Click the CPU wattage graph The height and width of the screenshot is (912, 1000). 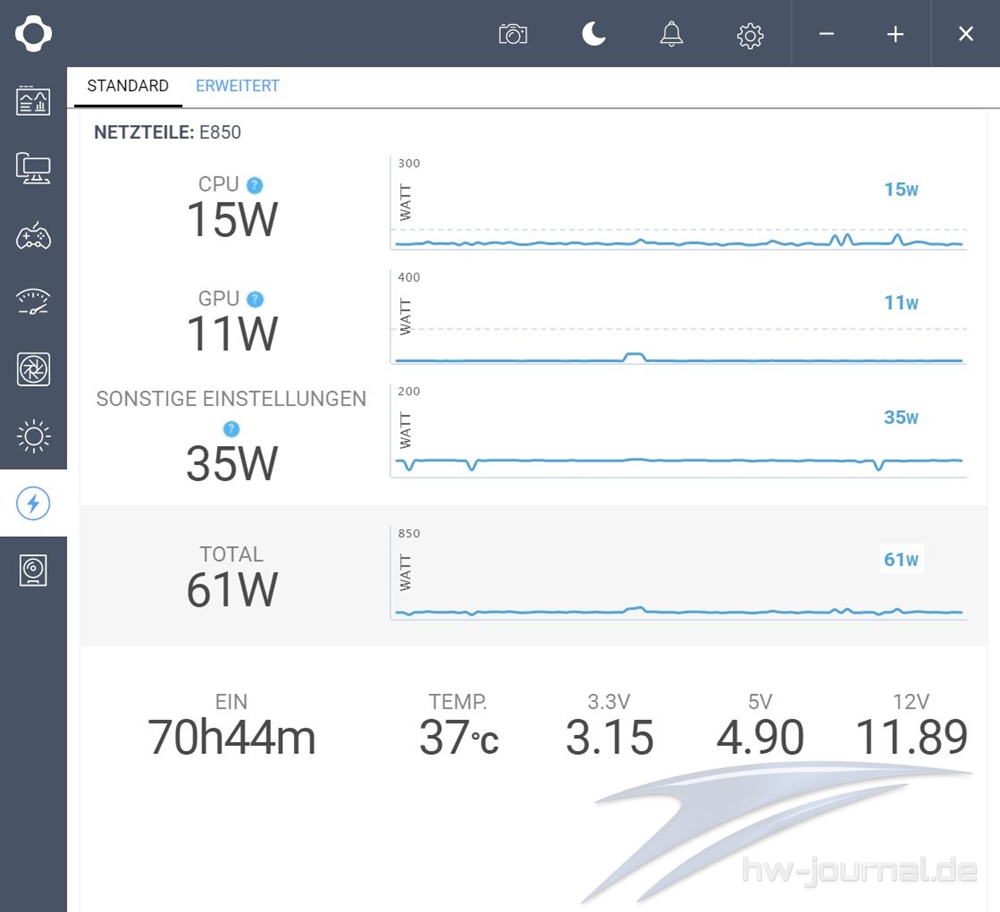[x=679, y=203]
